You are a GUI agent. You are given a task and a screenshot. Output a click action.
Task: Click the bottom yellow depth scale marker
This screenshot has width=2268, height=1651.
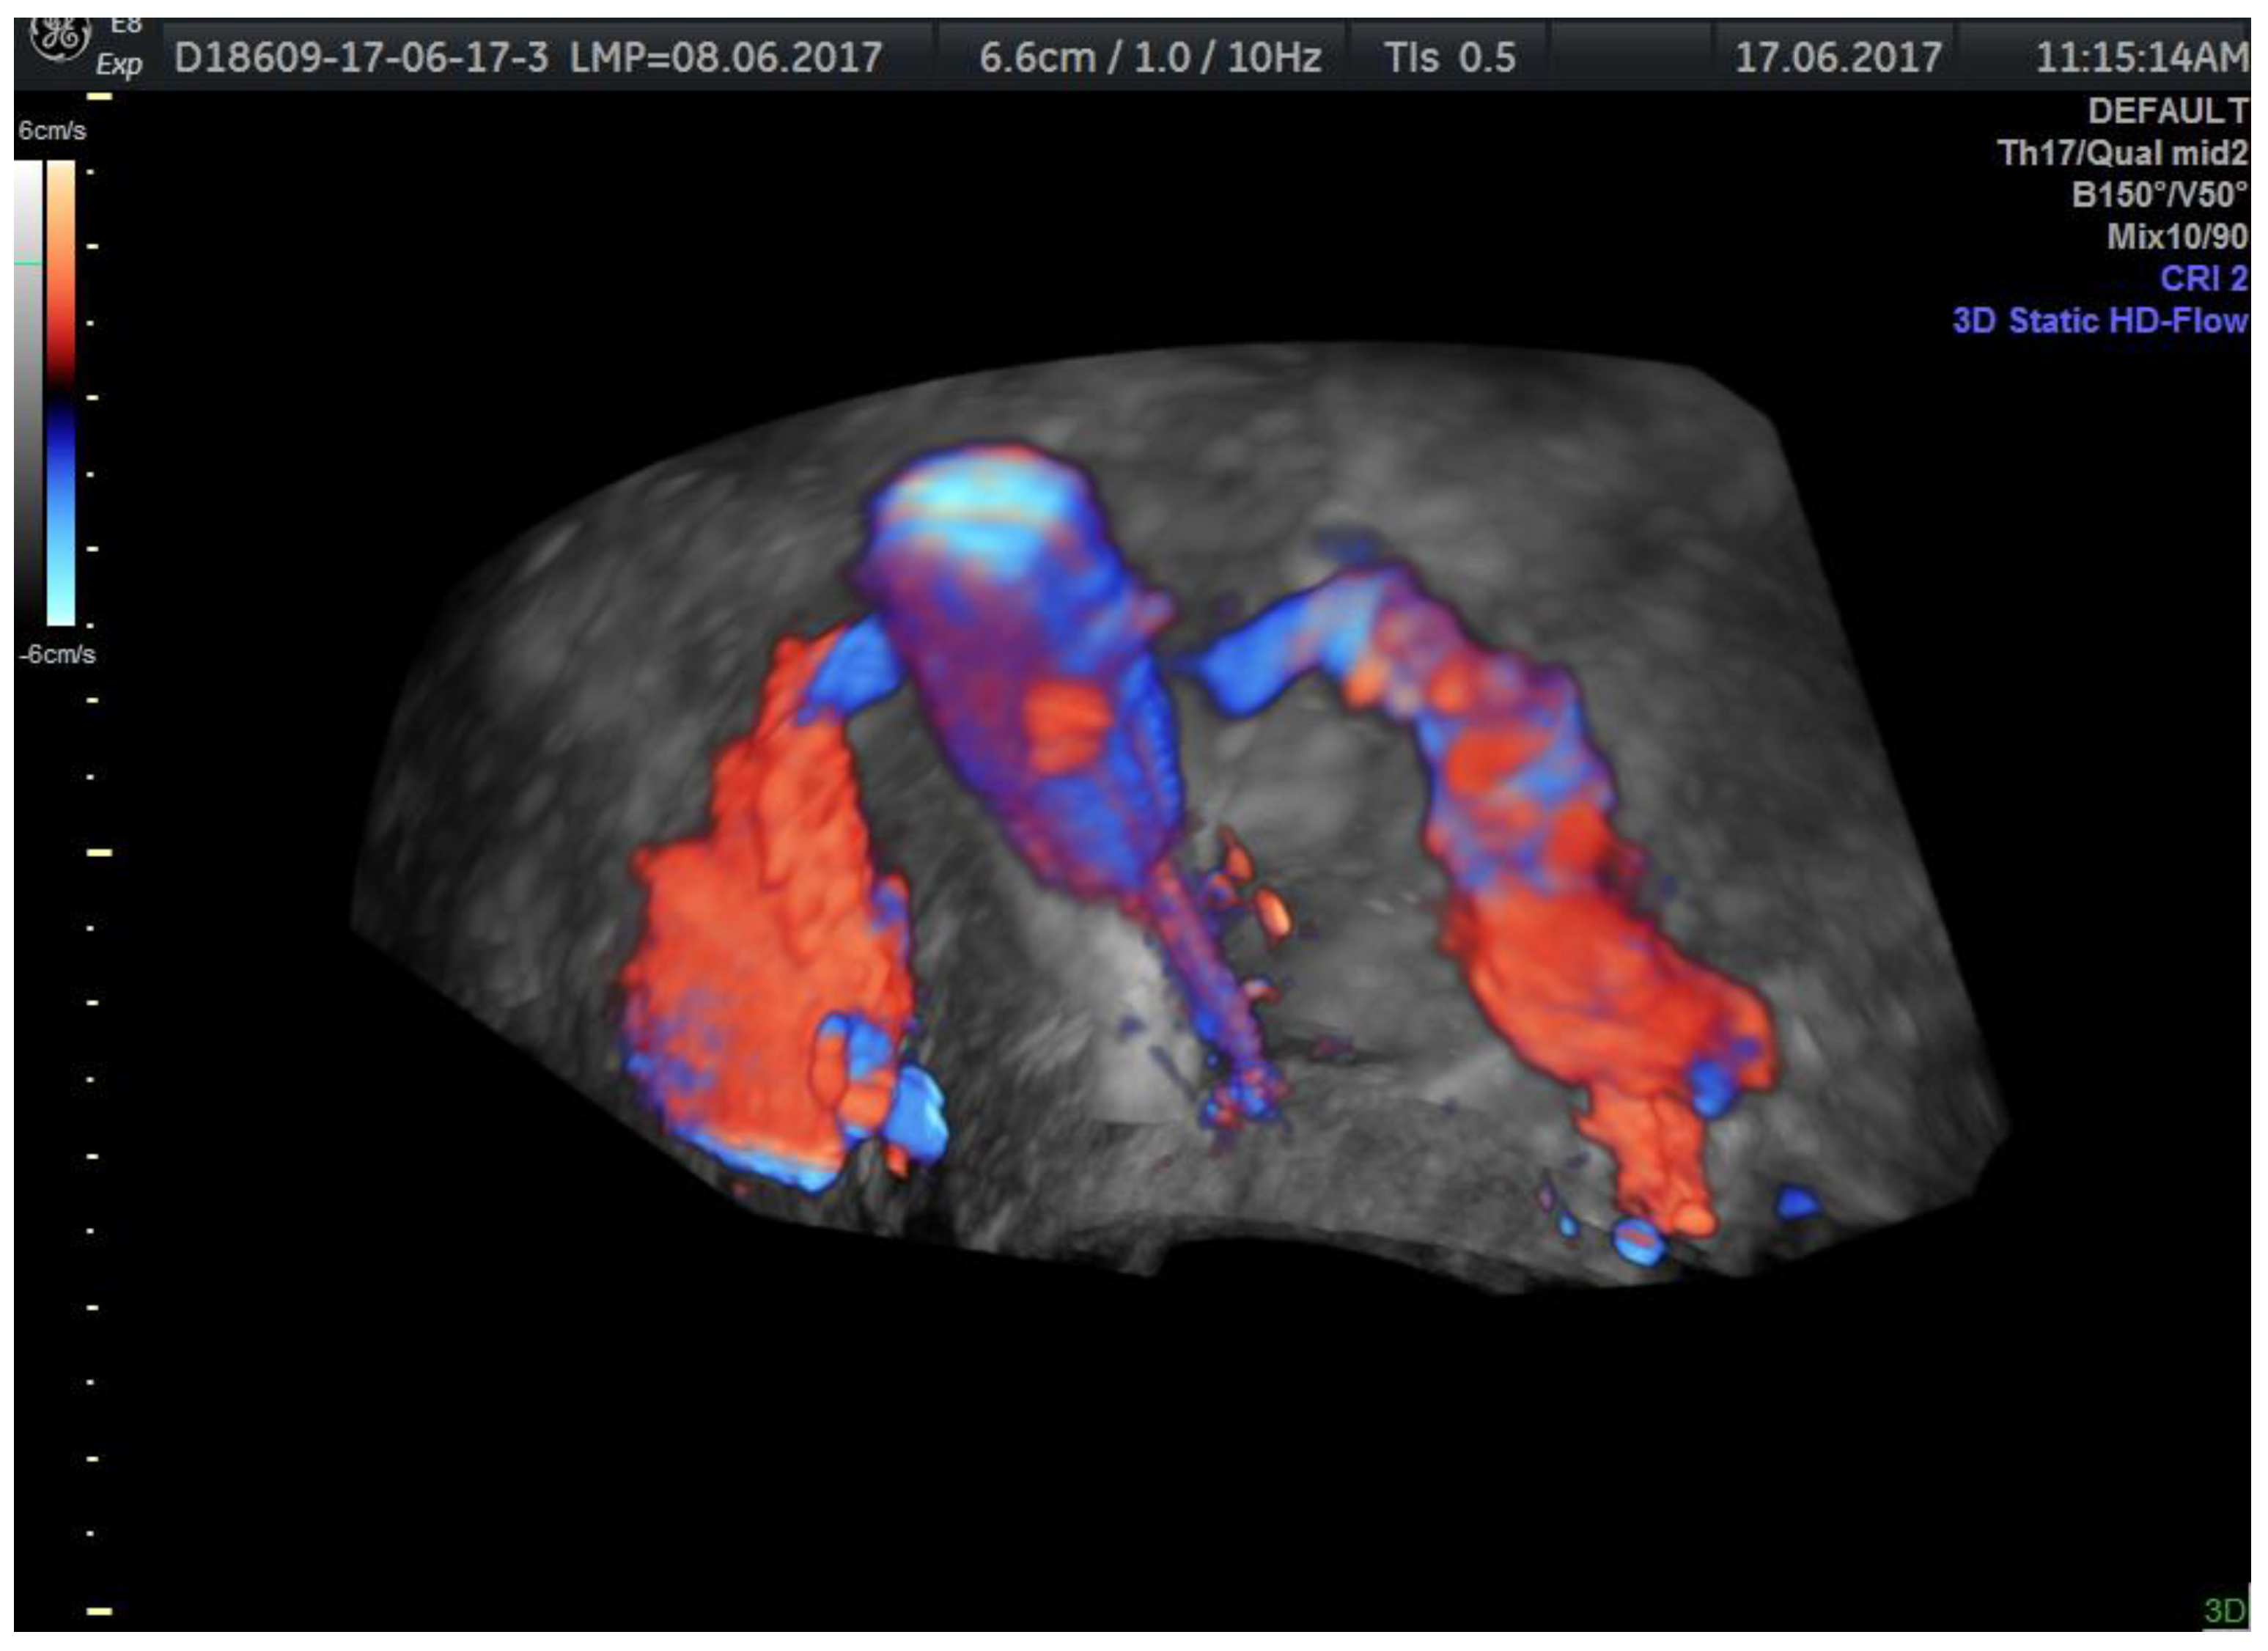coord(99,1611)
